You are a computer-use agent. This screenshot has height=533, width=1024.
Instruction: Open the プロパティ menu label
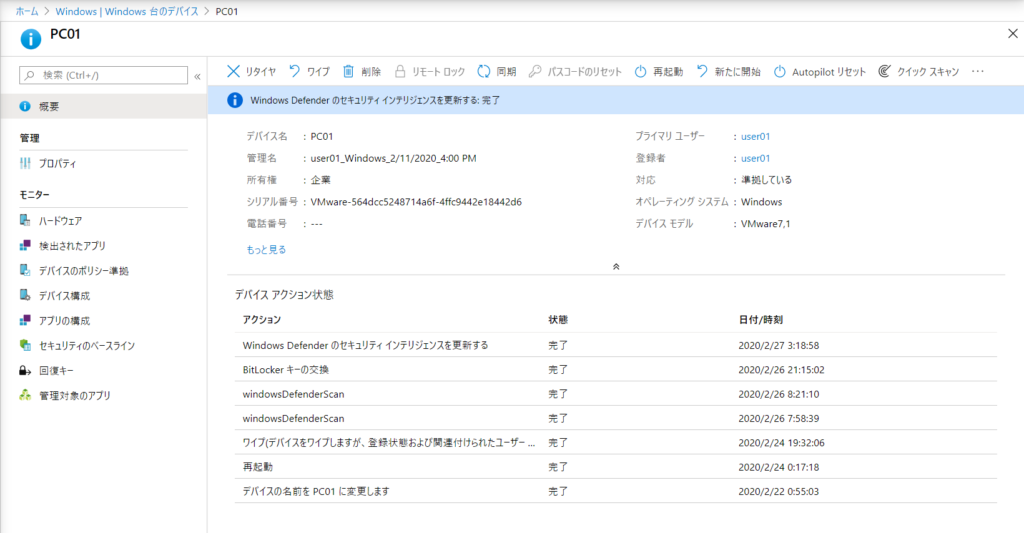[x=57, y=163]
